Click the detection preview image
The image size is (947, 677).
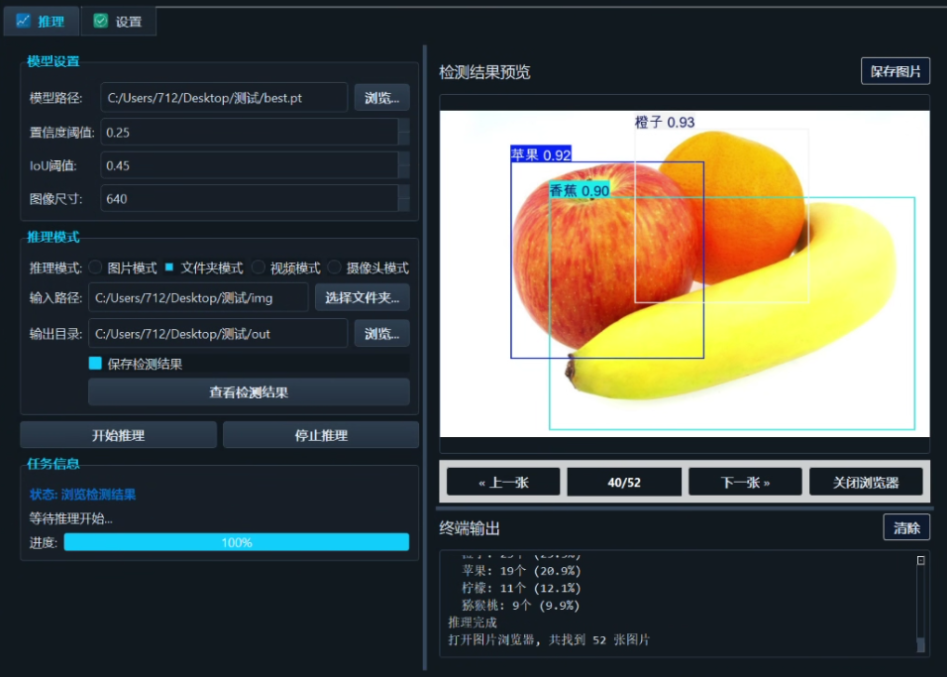click(684, 274)
